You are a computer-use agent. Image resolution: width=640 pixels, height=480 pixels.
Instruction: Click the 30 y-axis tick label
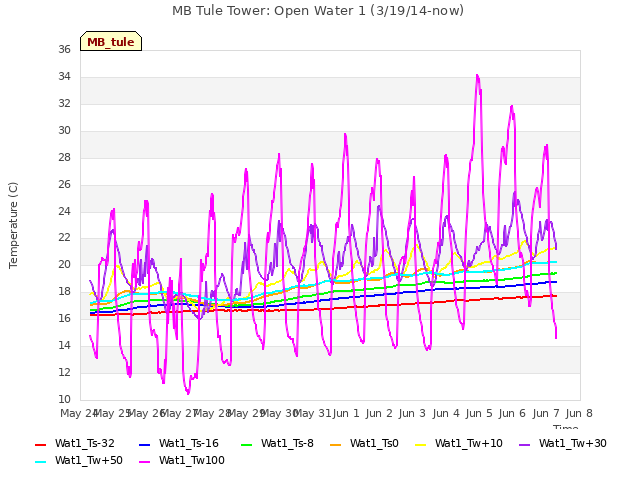[64, 130]
